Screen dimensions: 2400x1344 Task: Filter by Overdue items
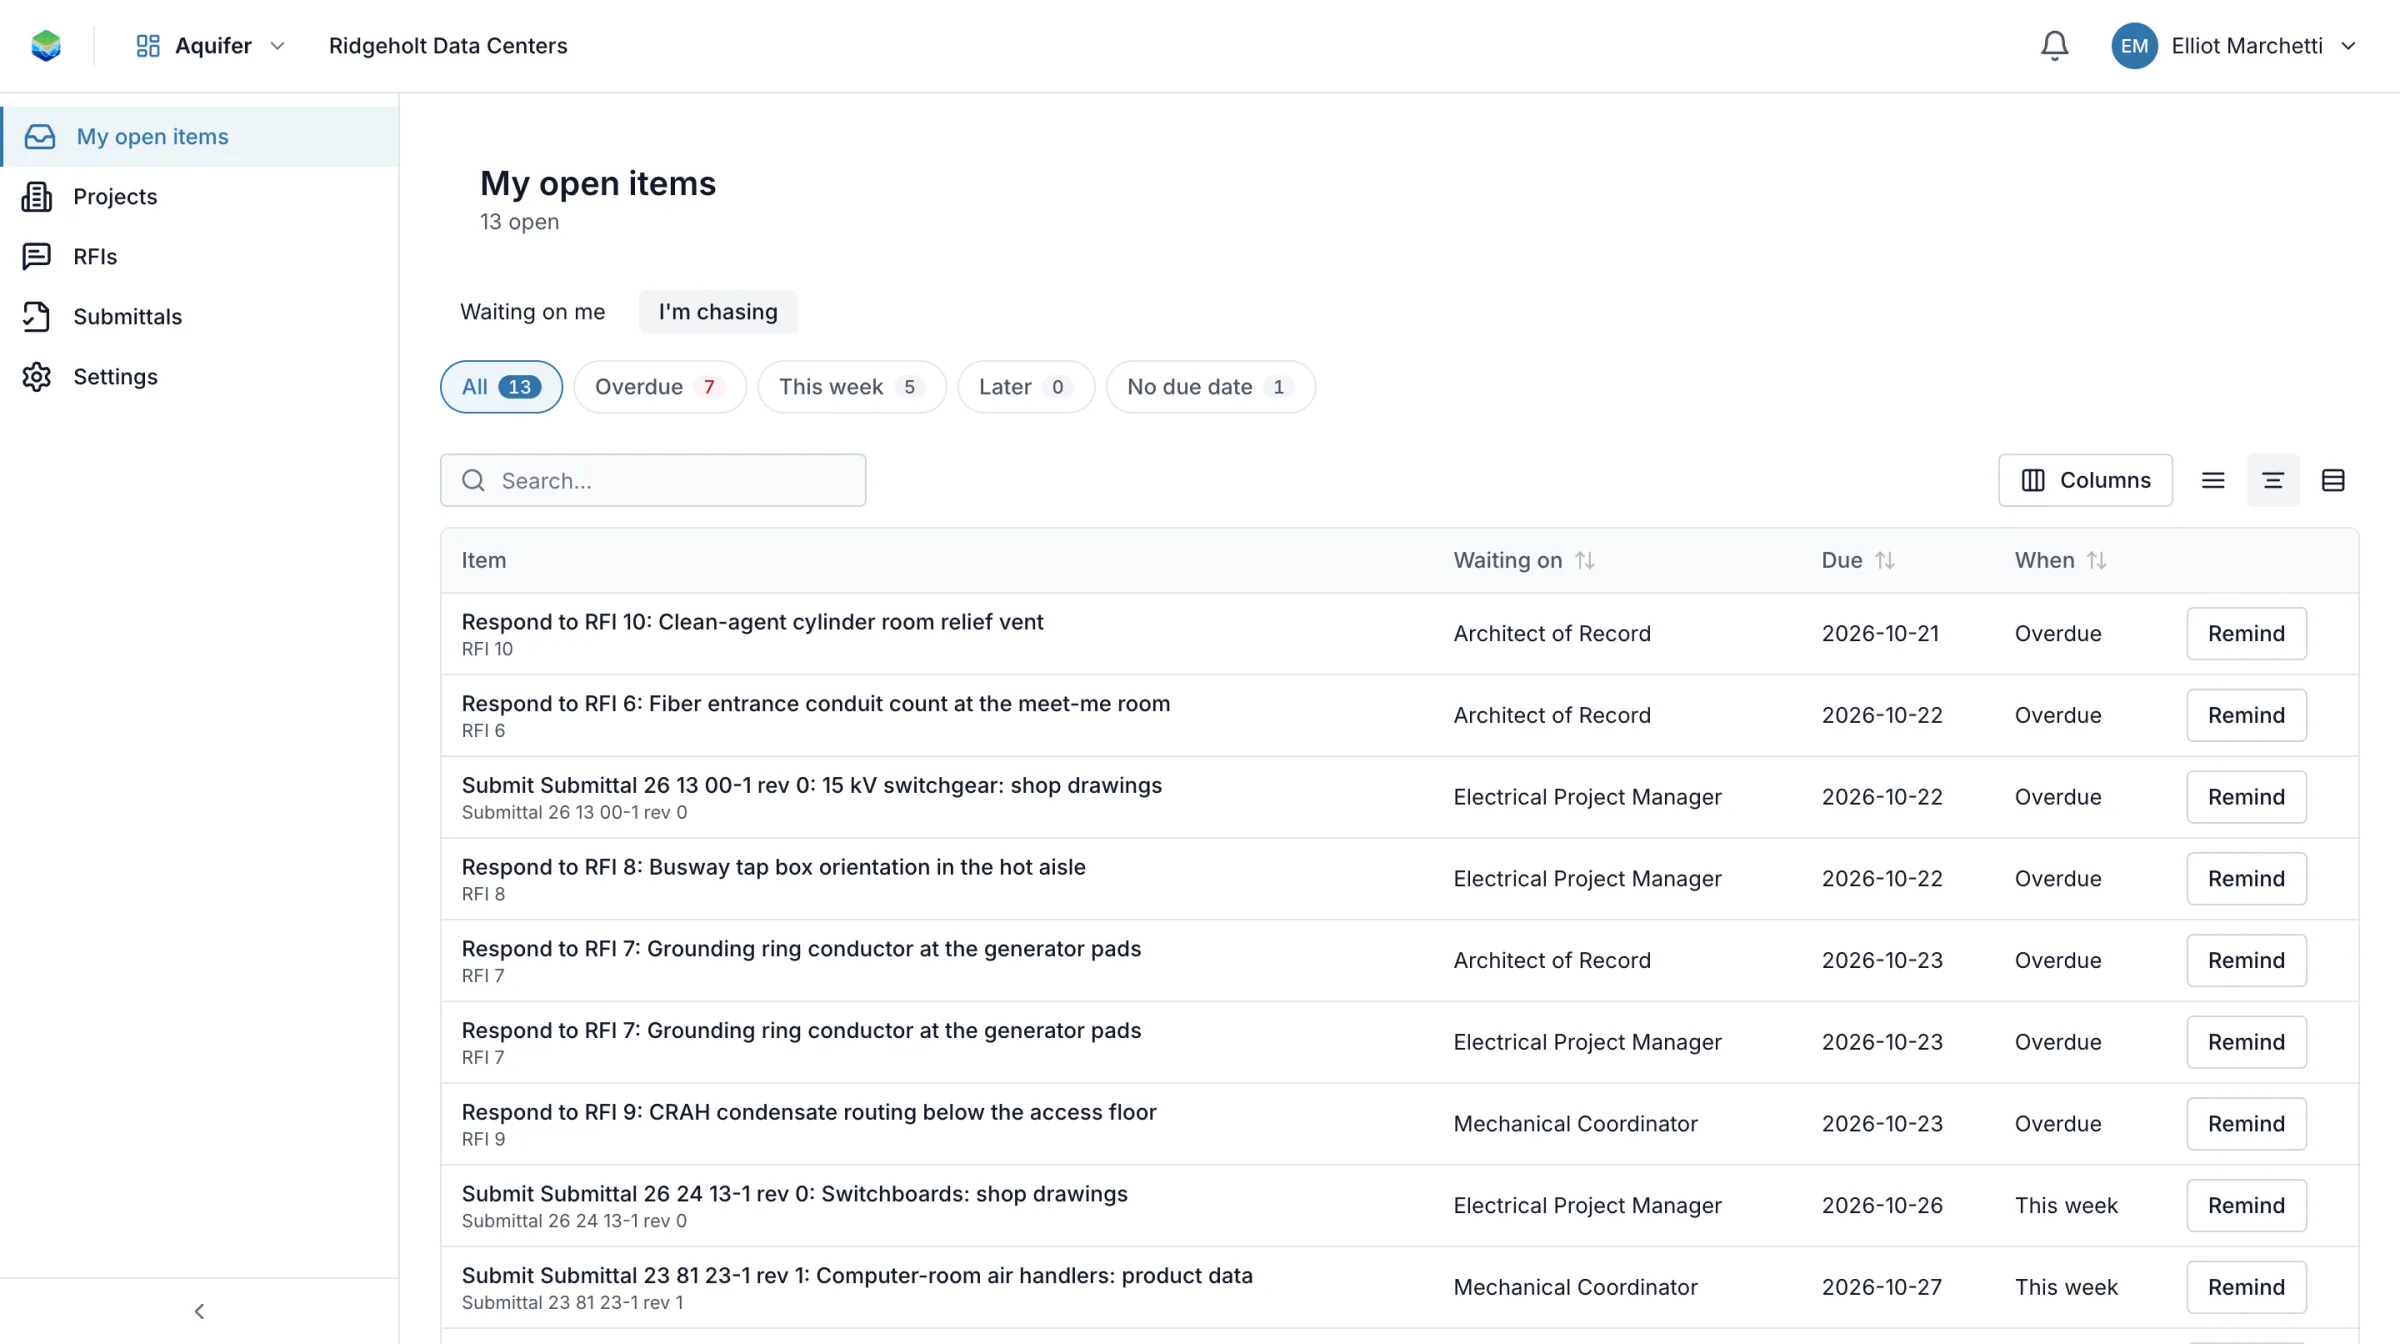(659, 387)
